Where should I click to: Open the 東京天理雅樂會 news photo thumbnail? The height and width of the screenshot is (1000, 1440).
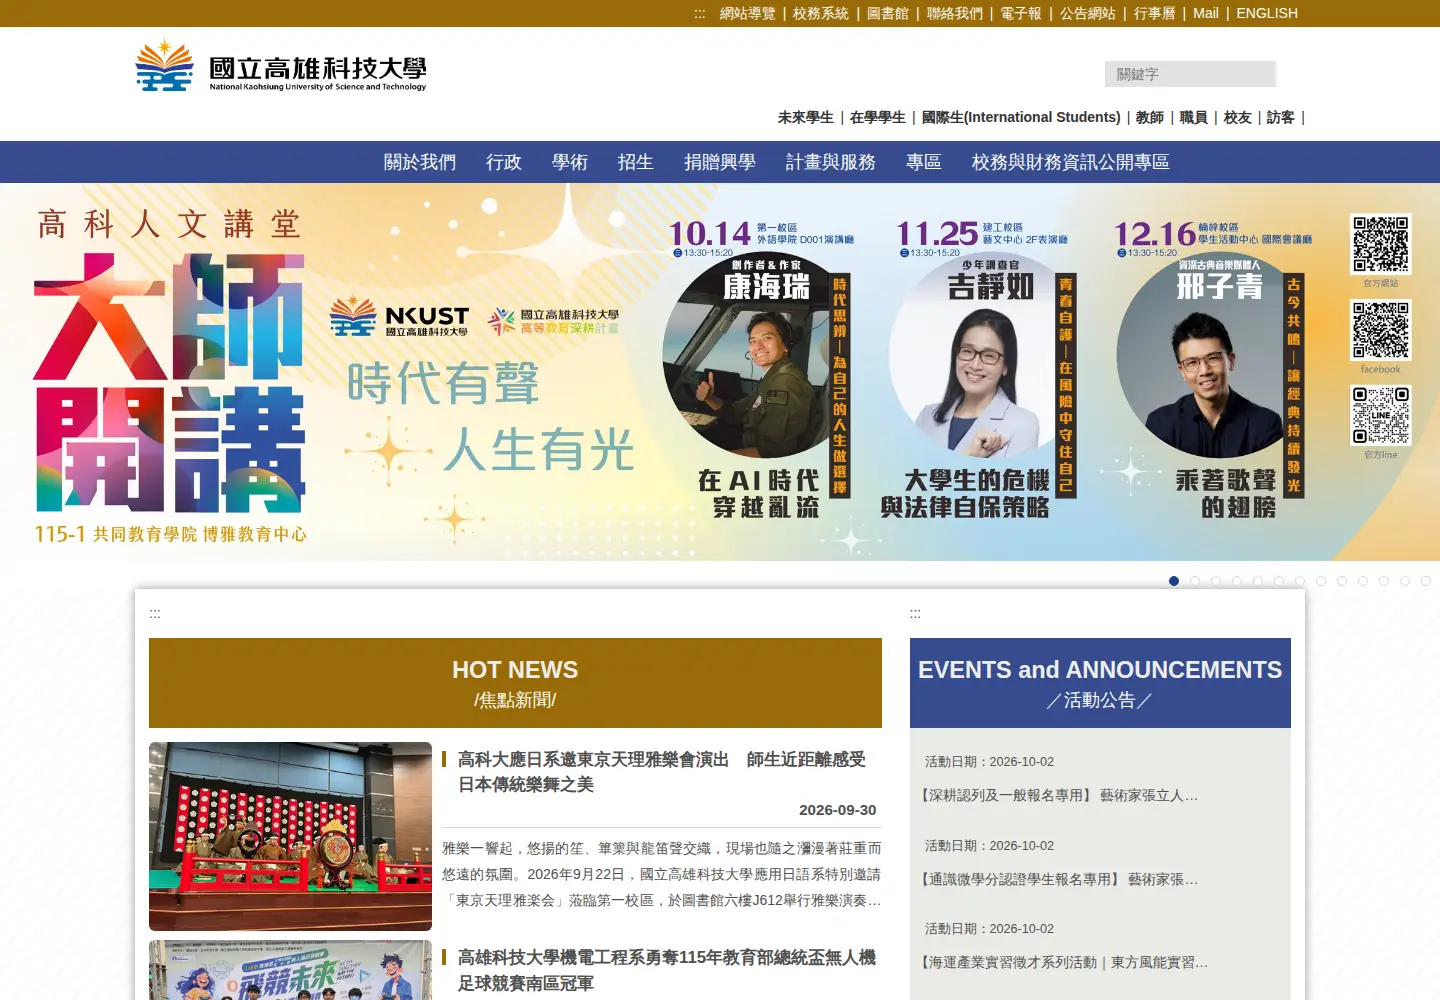290,836
